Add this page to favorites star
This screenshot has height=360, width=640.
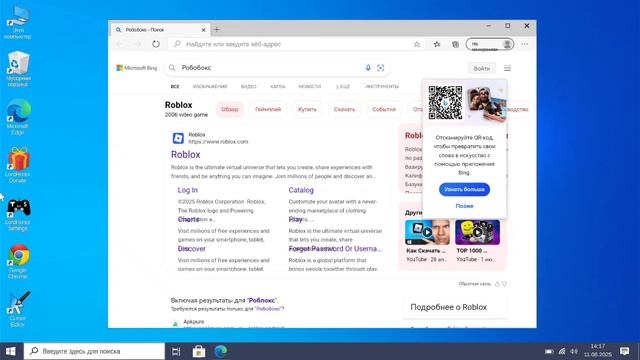(417, 44)
